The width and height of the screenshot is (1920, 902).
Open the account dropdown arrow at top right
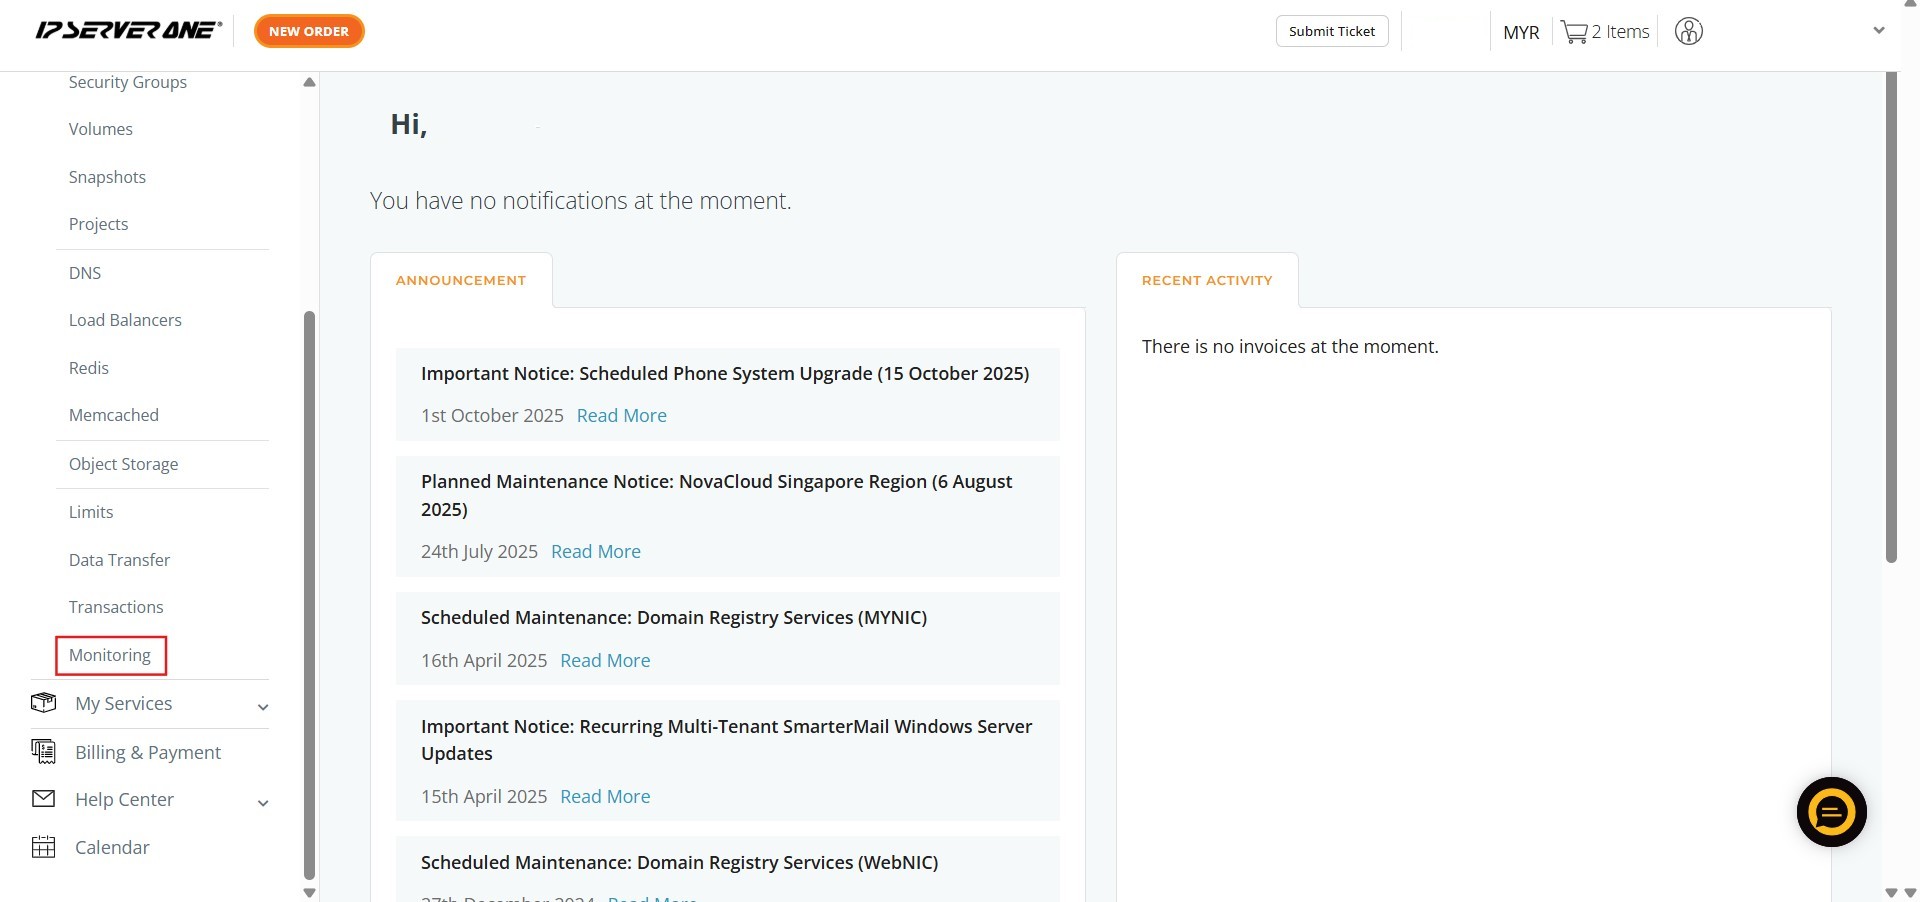point(1878,31)
